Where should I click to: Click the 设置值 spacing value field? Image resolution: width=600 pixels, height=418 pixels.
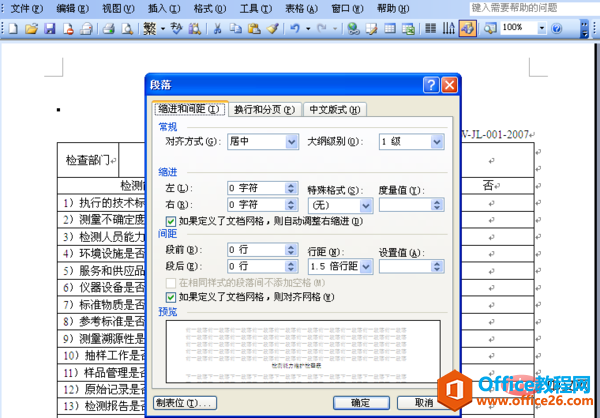point(405,266)
